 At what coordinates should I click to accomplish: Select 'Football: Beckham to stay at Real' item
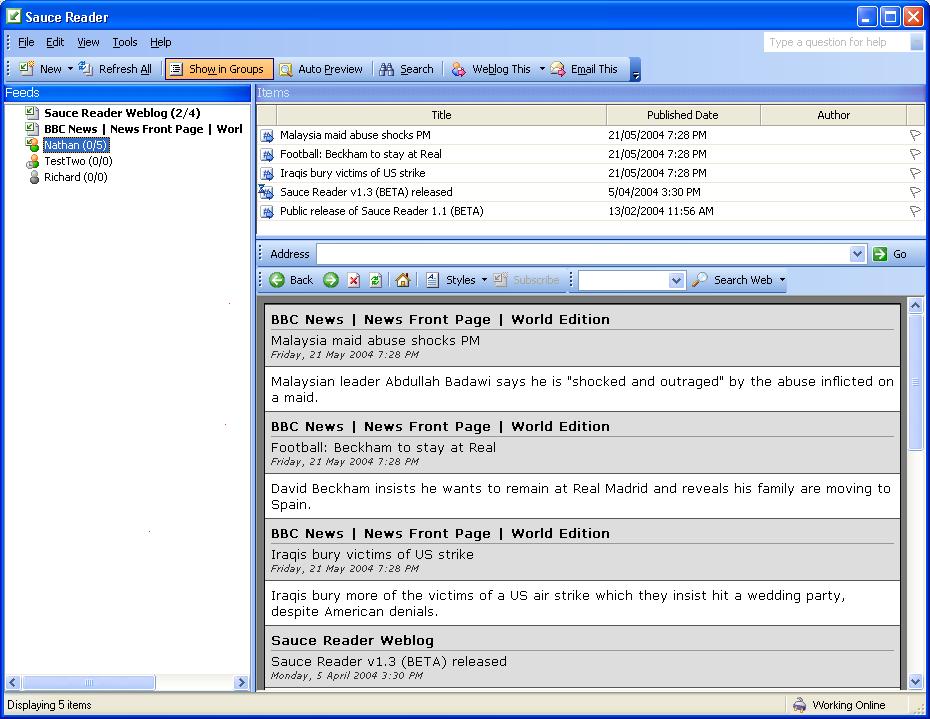pyautogui.click(x=590, y=154)
